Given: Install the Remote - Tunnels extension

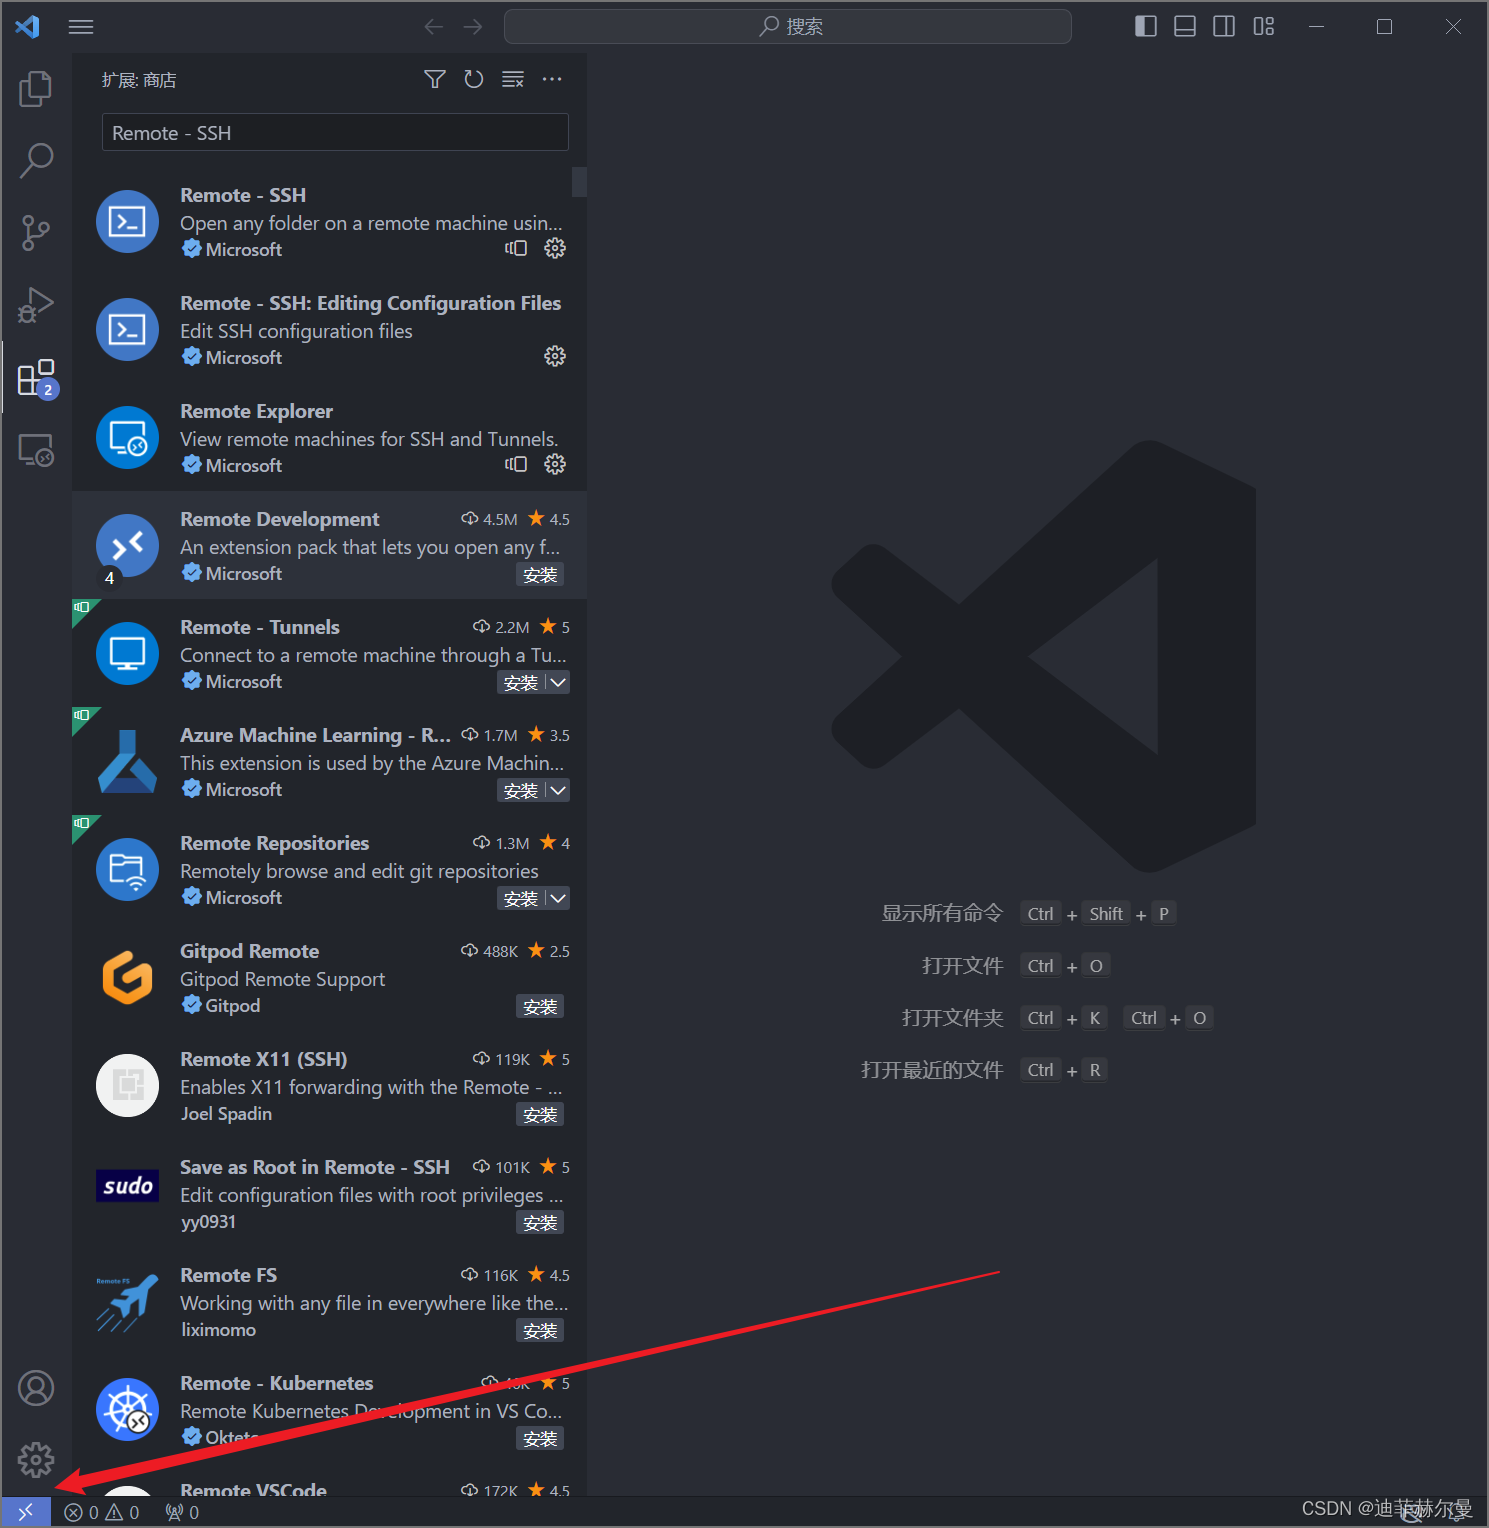Looking at the screenshot, I should 521,683.
